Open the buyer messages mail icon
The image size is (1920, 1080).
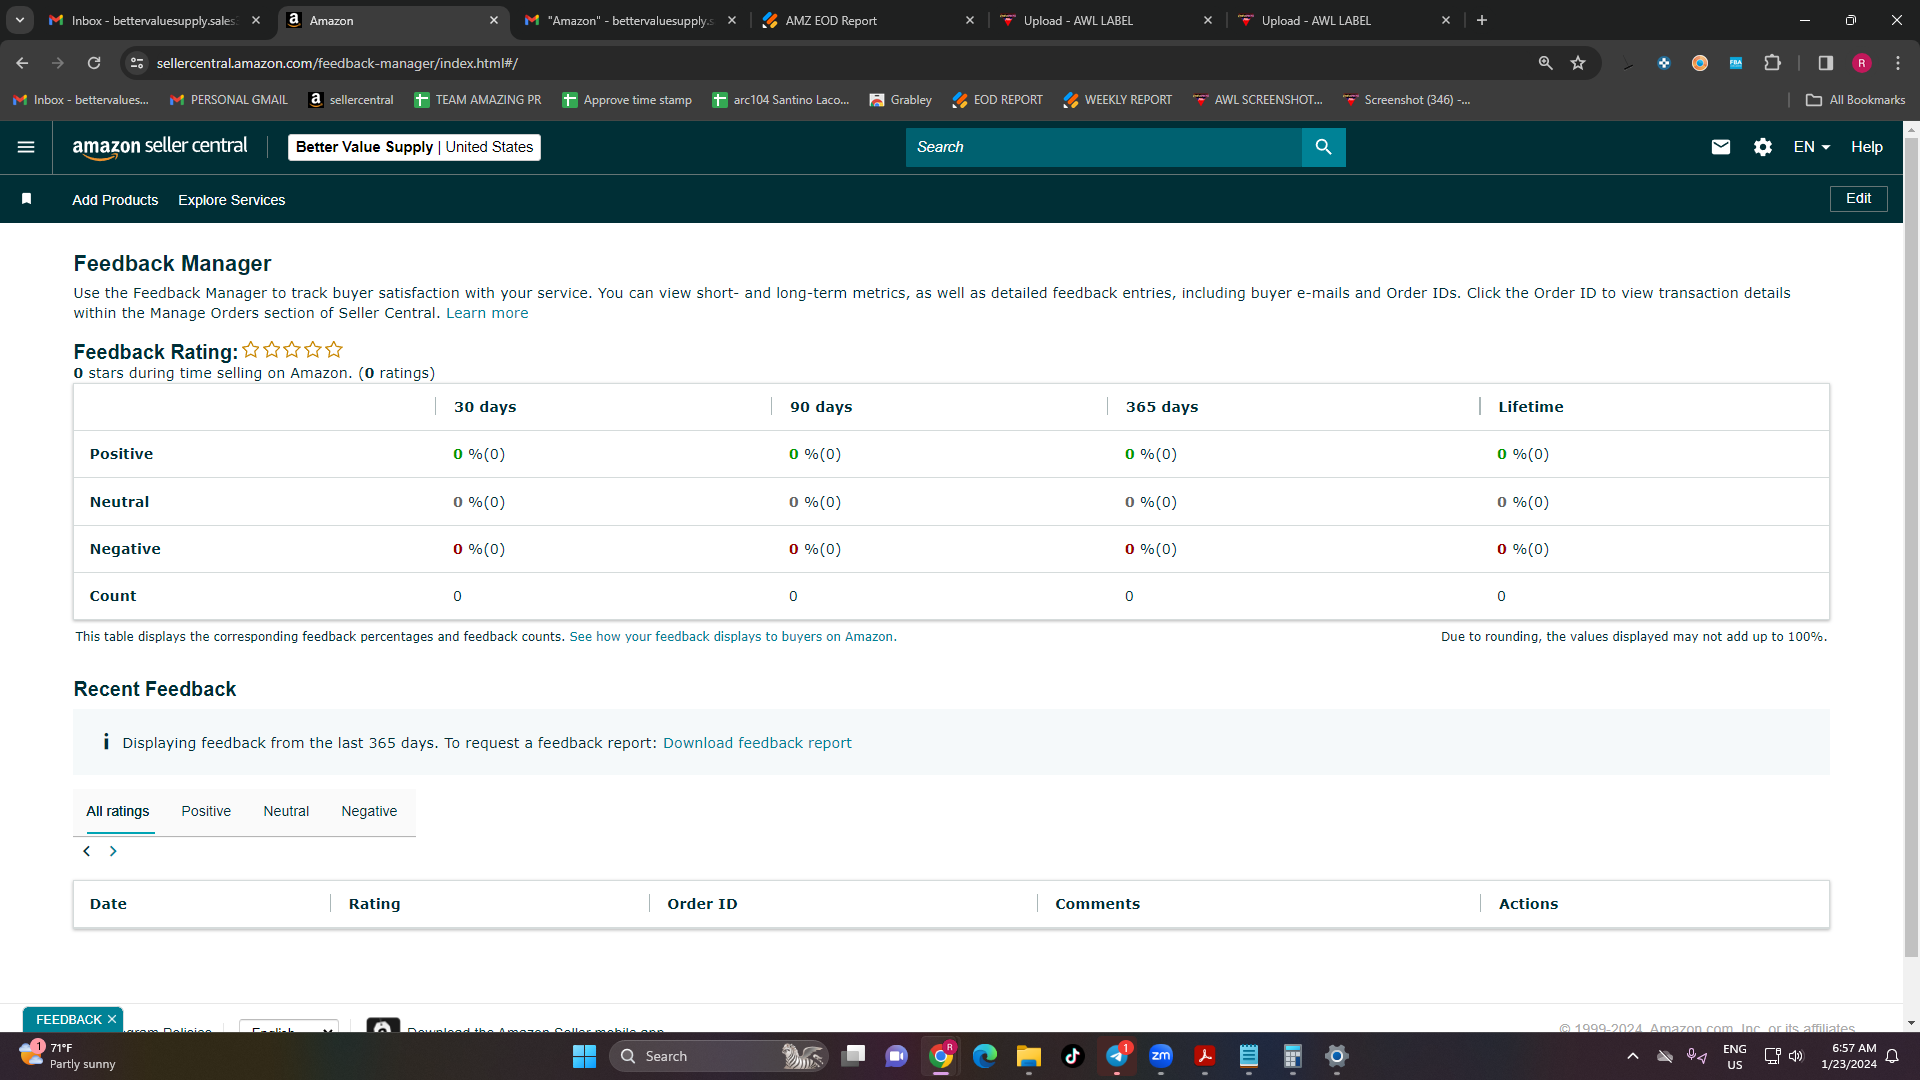[x=1720, y=147]
